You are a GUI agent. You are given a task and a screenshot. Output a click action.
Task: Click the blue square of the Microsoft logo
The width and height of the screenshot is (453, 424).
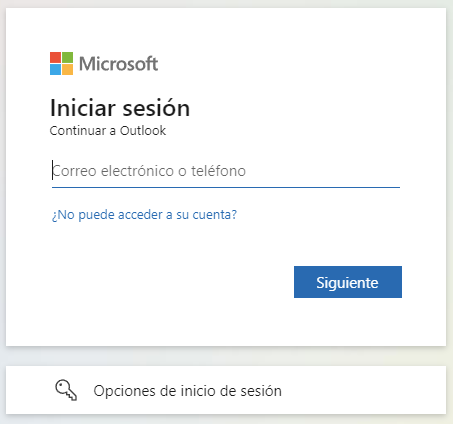(55, 69)
